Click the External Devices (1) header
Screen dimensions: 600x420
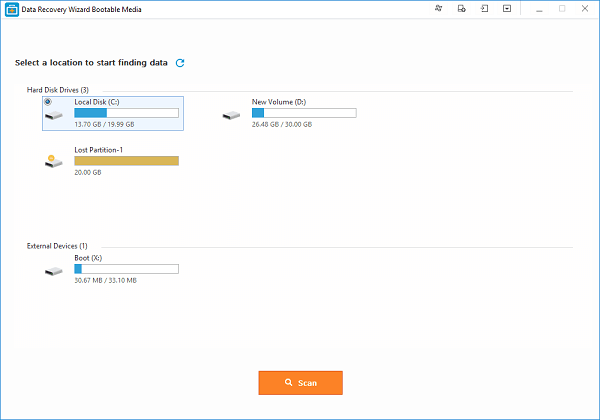click(x=57, y=245)
